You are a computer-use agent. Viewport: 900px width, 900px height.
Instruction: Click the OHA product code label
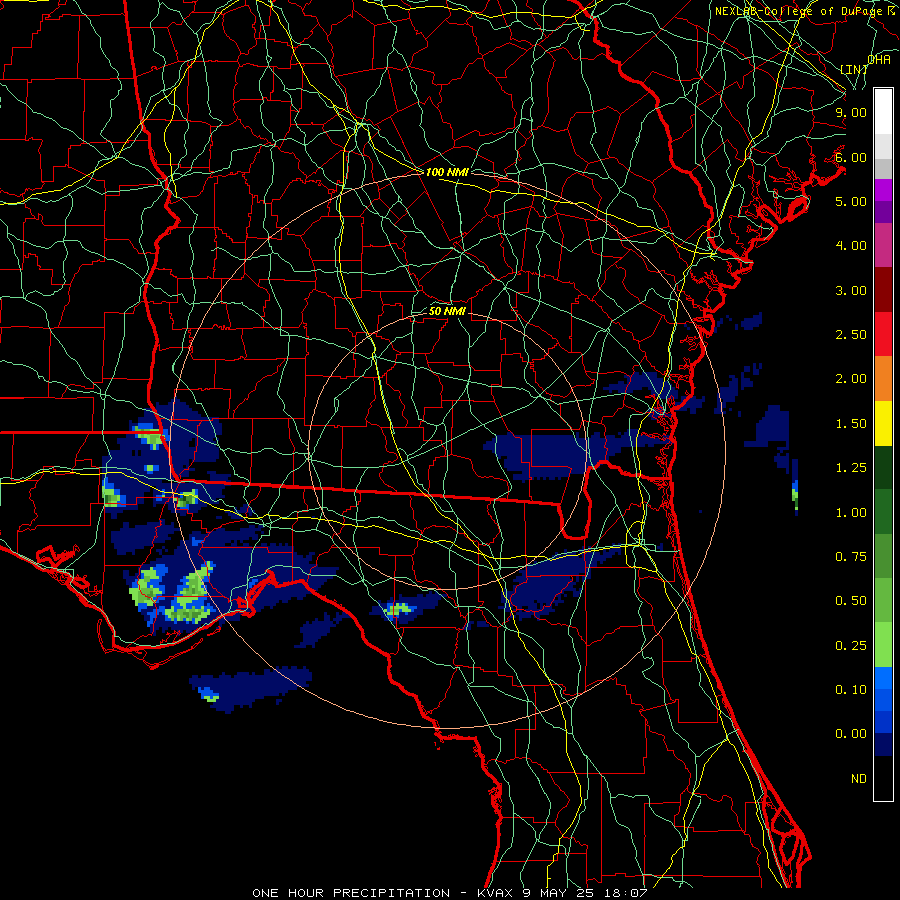(x=879, y=60)
